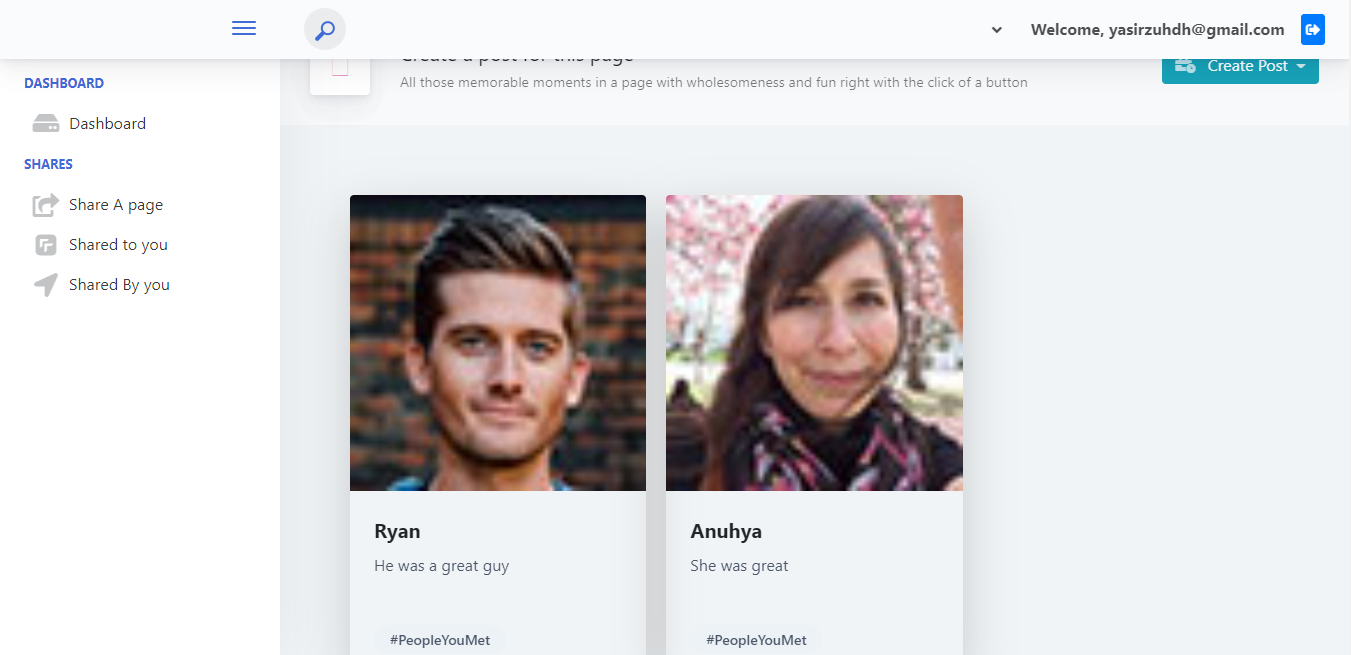This screenshot has width=1351, height=655.
Task: Click the blue logout icon
Action: tap(1313, 30)
